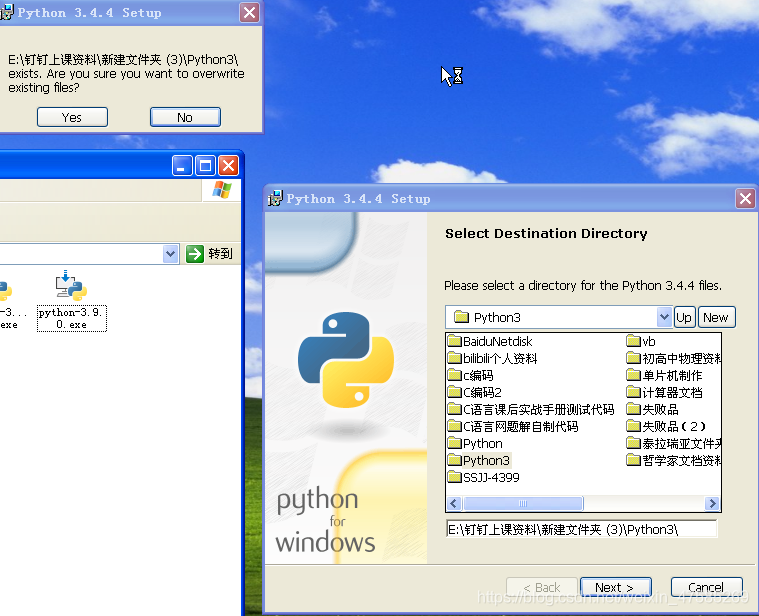Select the SSJJ-4399 folder
Viewport: 759px width, 616px height.
pos(484,478)
